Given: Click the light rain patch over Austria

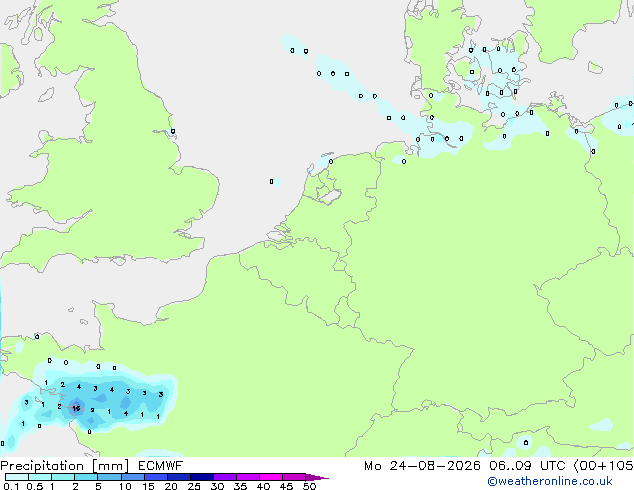Looking at the screenshot, I should (602, 425).
